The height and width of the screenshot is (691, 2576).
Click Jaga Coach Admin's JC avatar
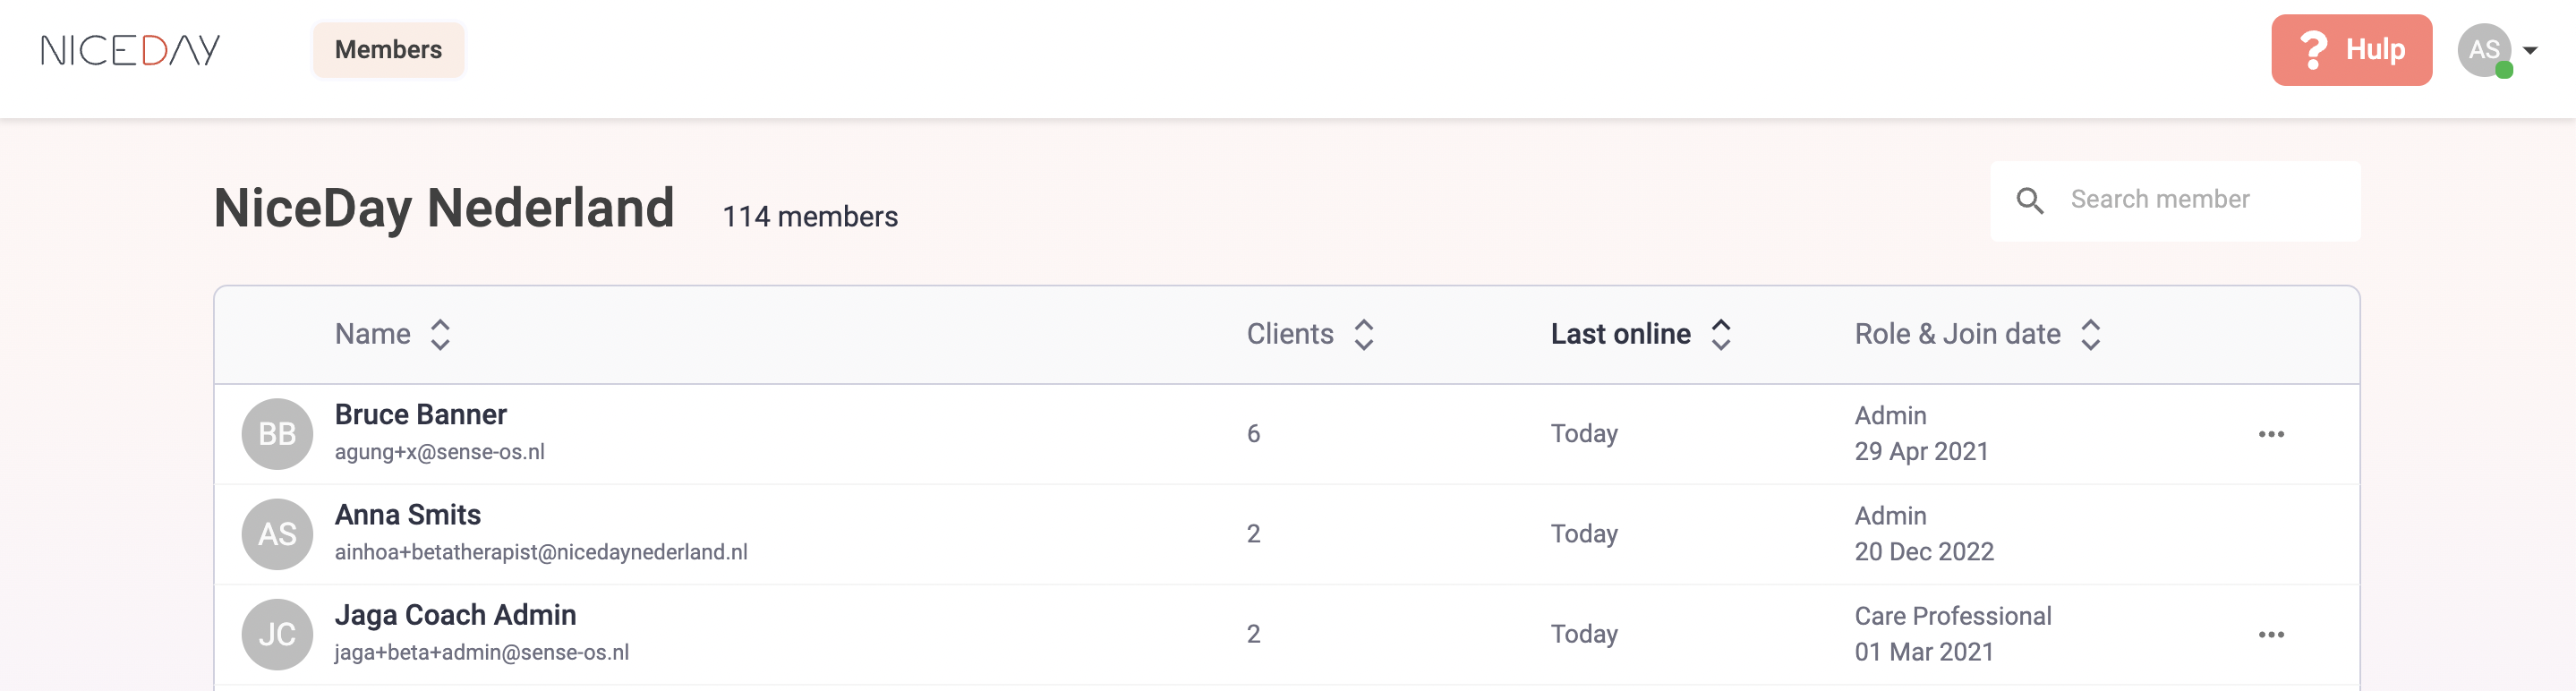[277, 634]
